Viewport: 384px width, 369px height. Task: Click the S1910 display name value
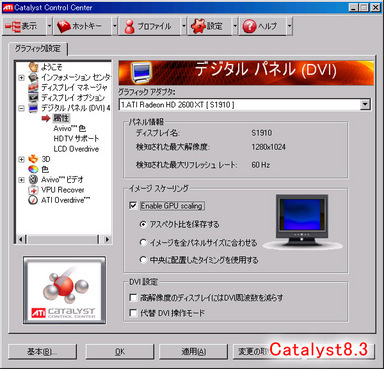pyautogui.click(x=262, y=133)
